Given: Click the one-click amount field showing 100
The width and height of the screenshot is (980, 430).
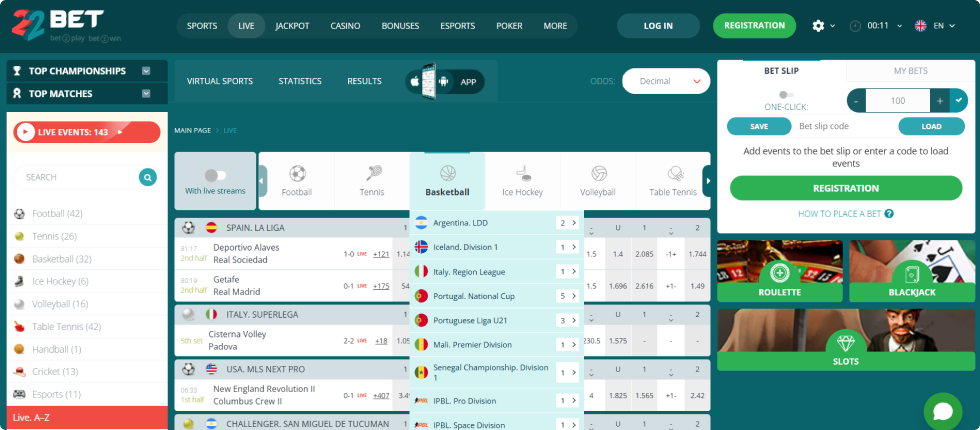Looking at the screenshot, I should [898, 101].
